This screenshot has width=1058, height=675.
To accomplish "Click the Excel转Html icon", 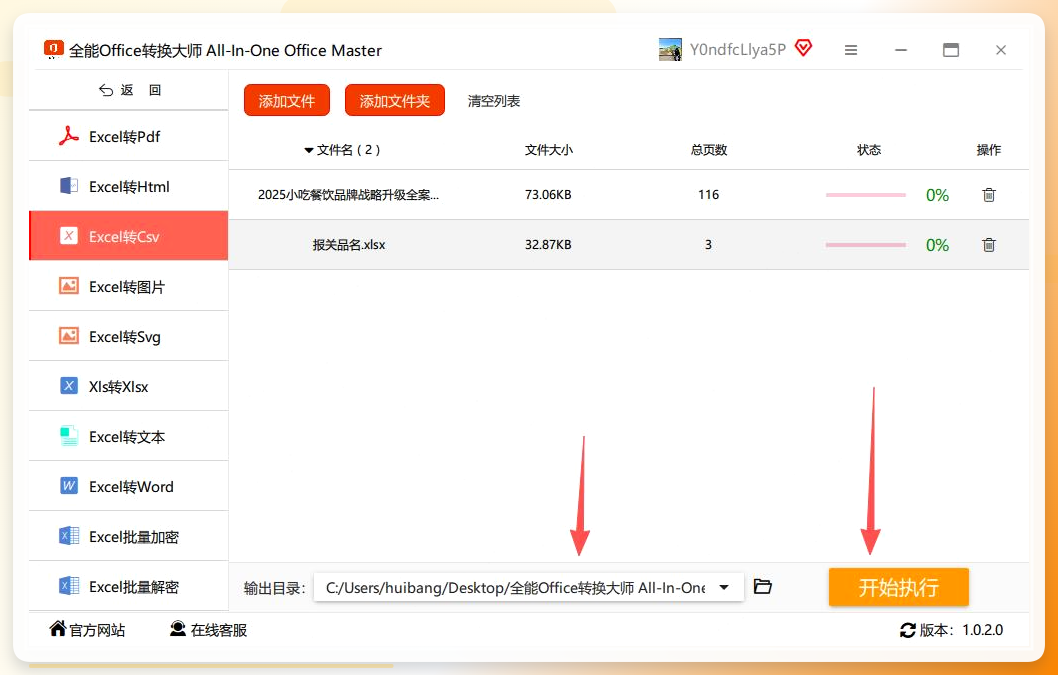I will [69, 186].
